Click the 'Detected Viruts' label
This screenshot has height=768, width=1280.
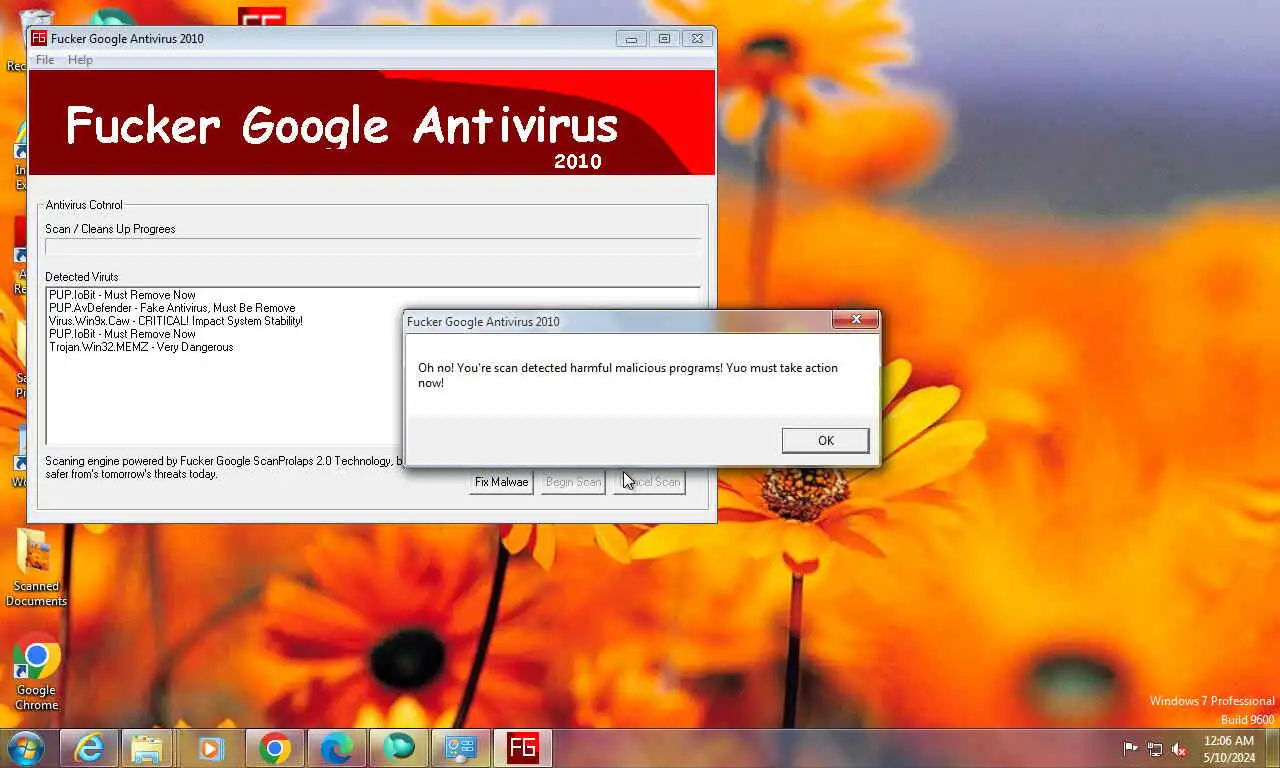click(x=82, y=277)
